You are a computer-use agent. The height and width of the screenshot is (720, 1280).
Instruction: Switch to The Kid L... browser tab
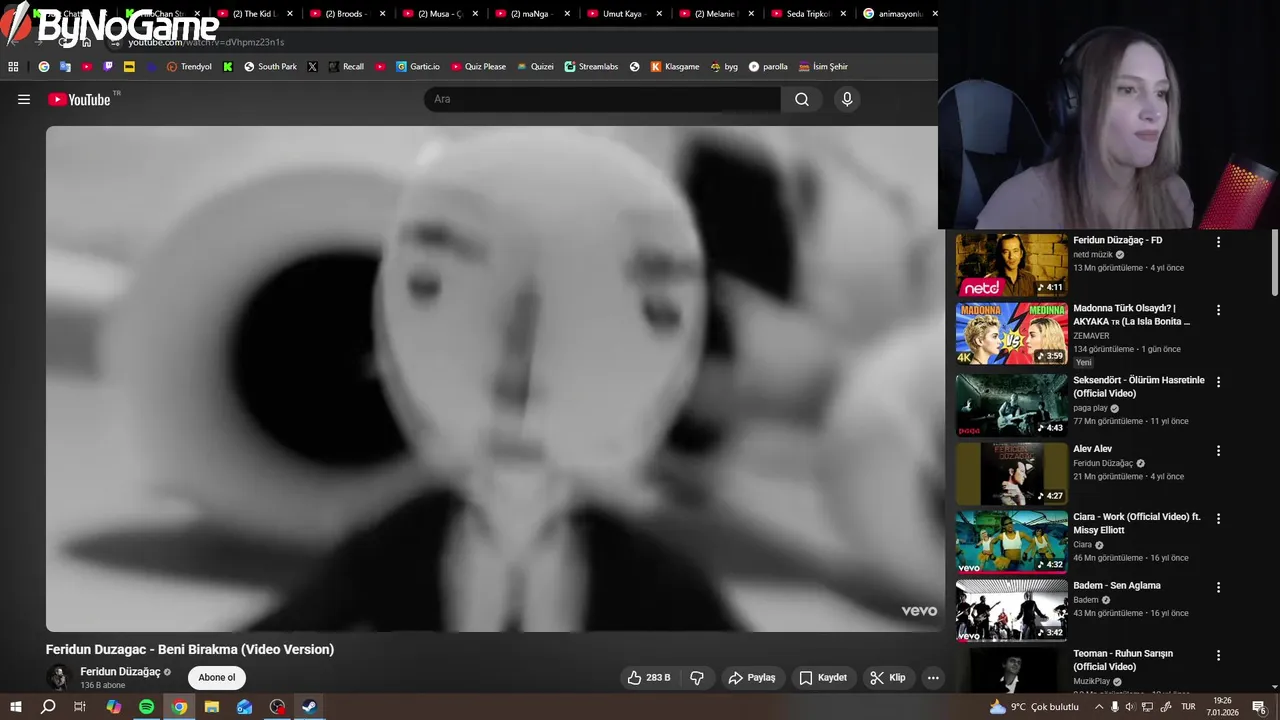255,14
